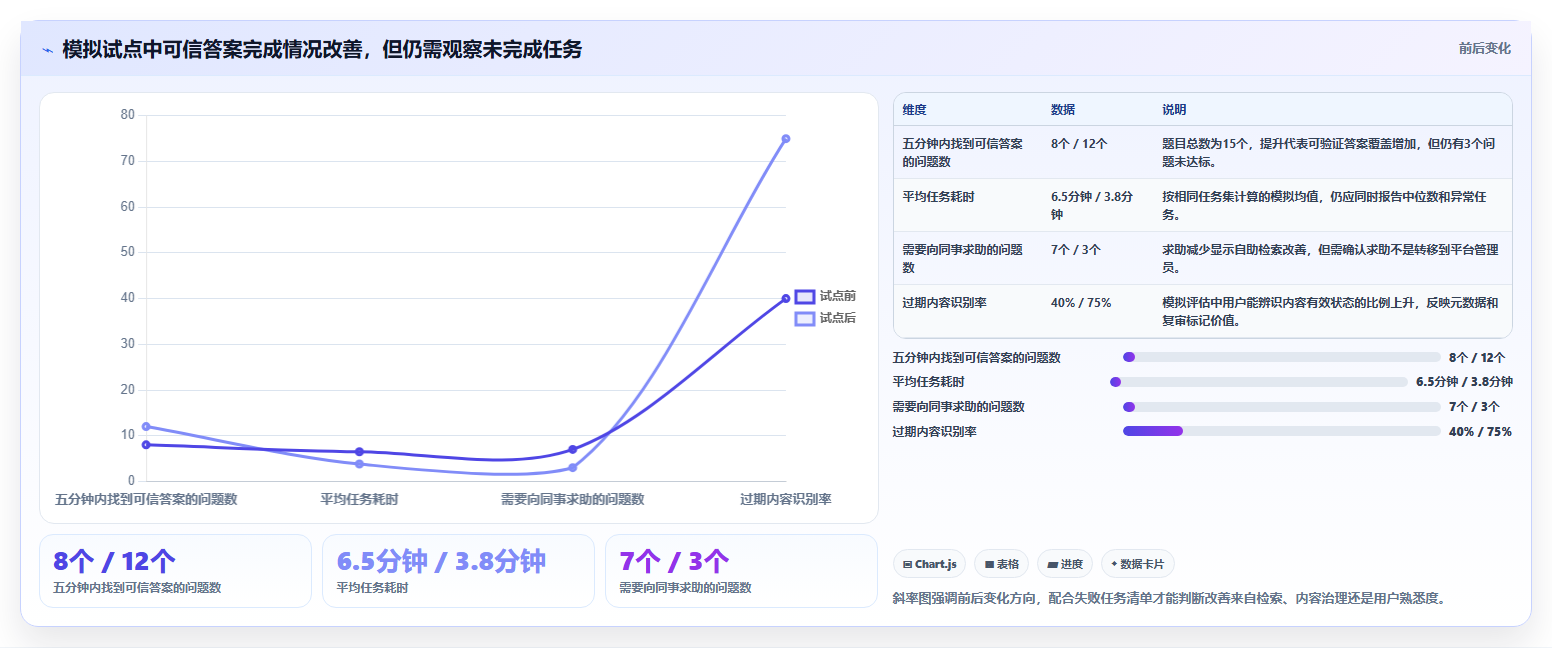Viewport: 1552px width, 648px height.
Task: Click the 需要向同事求助的问题数 table row label
Action: [x=962, y=258]
